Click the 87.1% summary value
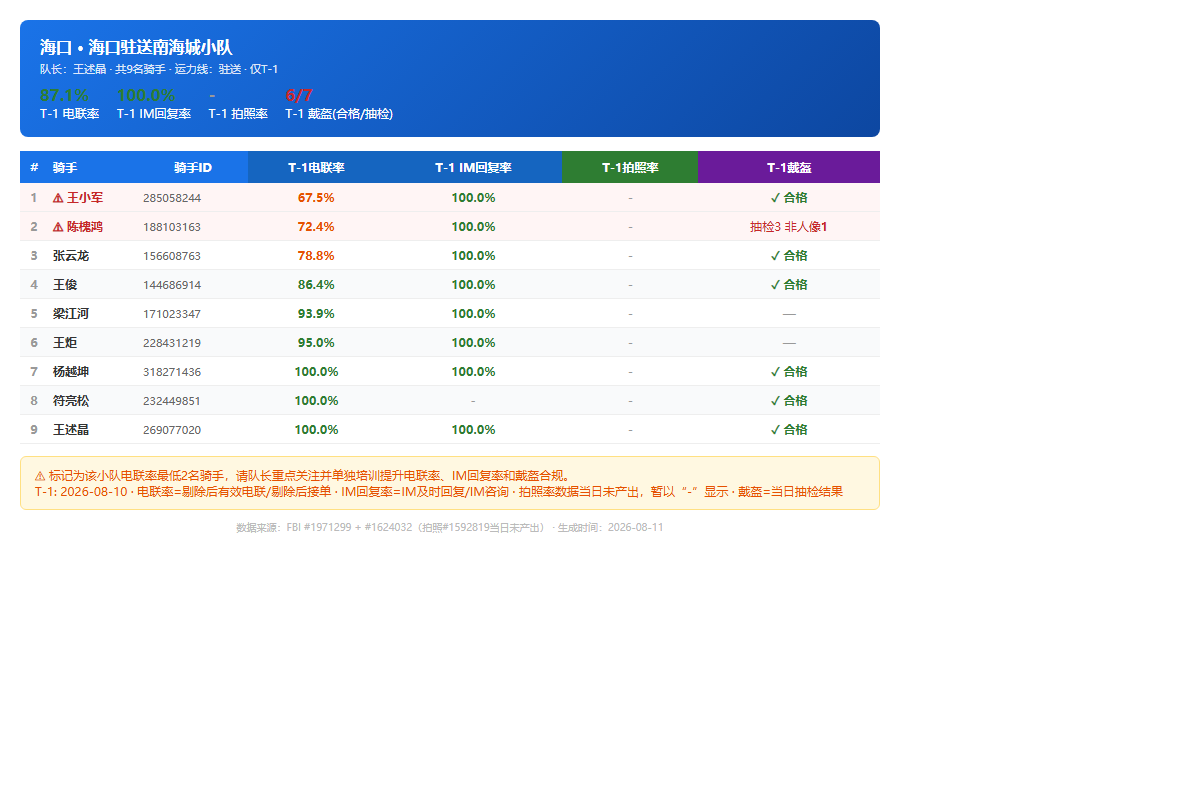Viewport: 1200px width, 800px height. 64,96
